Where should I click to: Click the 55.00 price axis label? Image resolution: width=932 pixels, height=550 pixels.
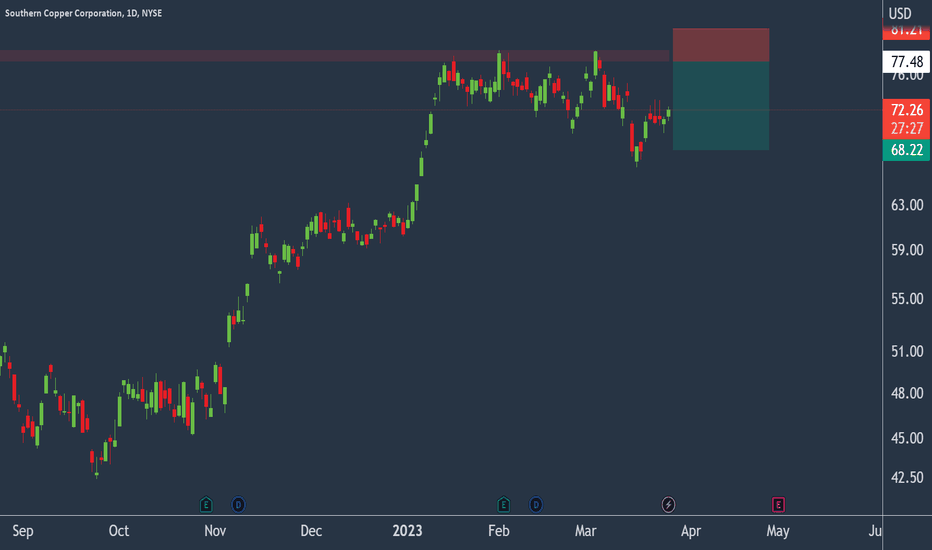tap(907, 298)
